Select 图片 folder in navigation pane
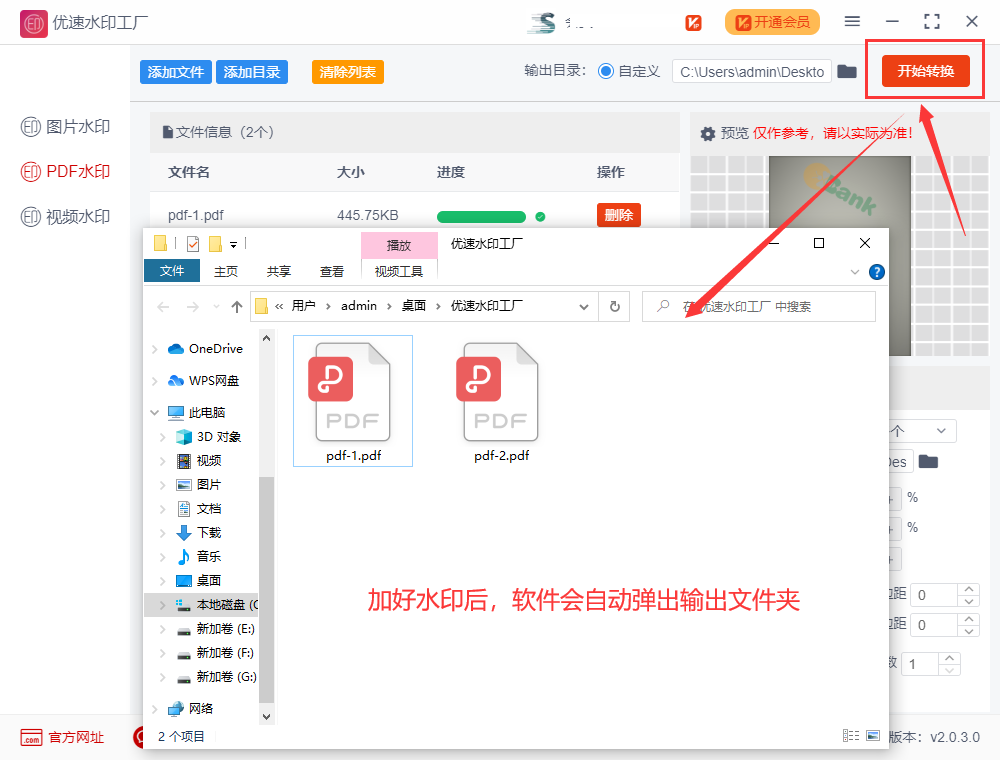 pos(198,485)
